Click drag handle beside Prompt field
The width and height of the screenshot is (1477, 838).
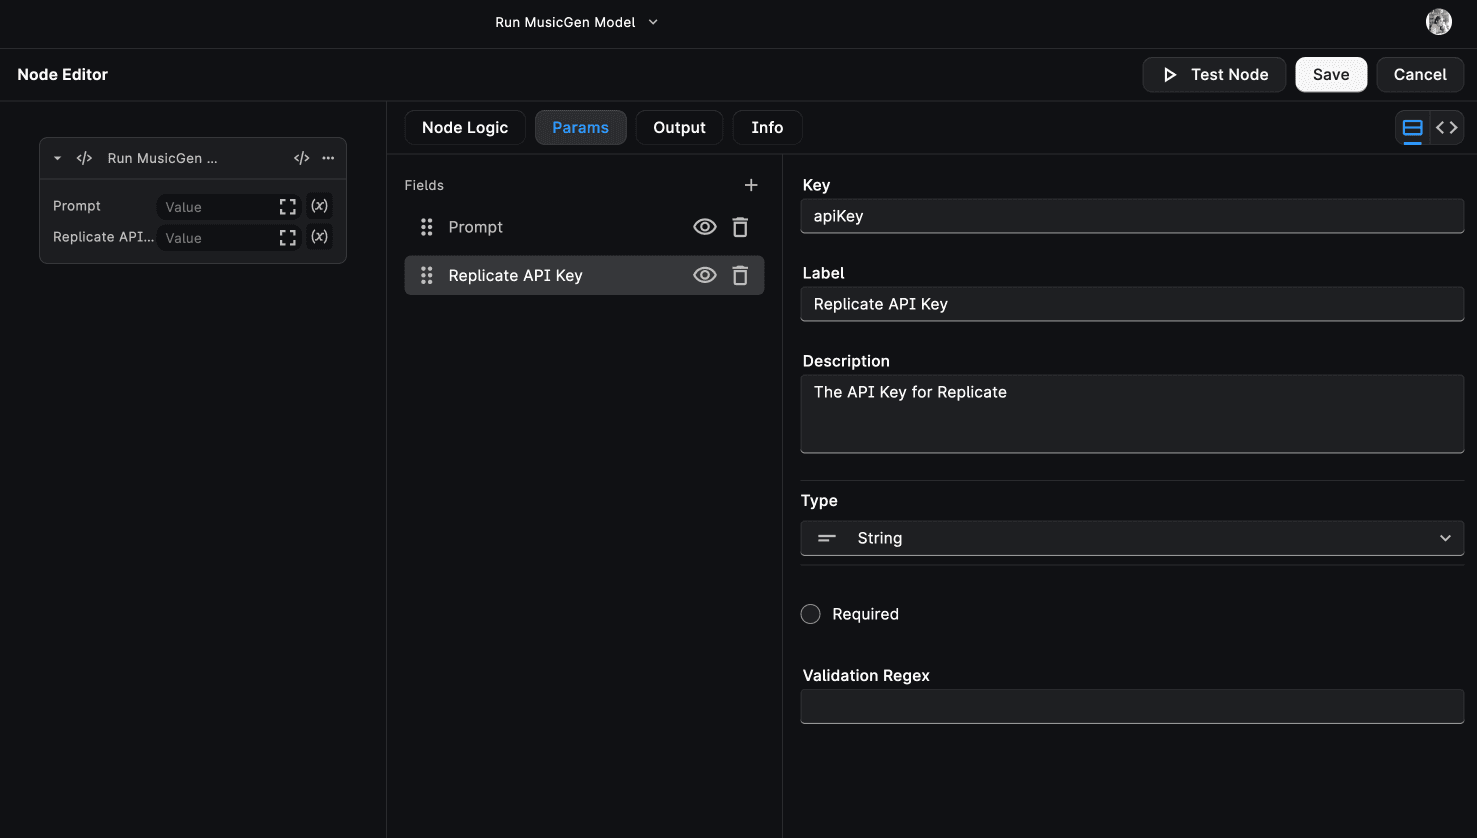pyautogui.click(x=427, y=227)
